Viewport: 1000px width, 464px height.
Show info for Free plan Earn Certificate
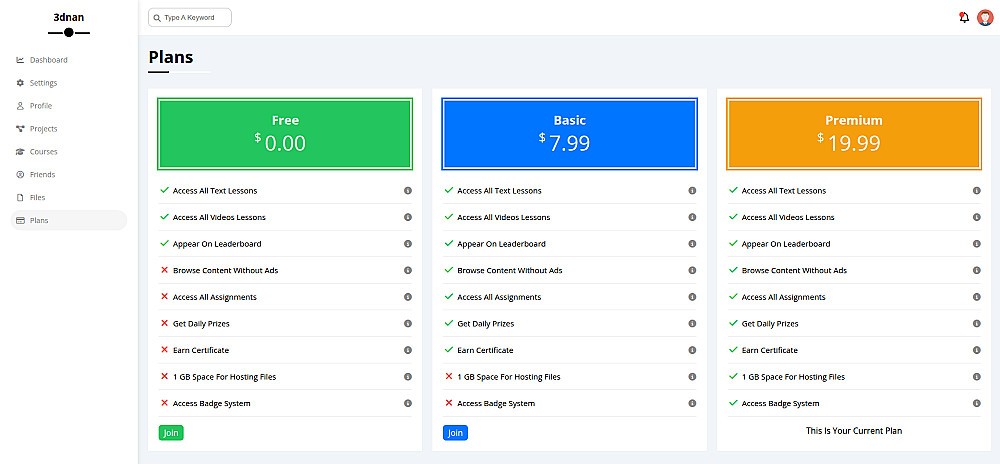(408, 350)
